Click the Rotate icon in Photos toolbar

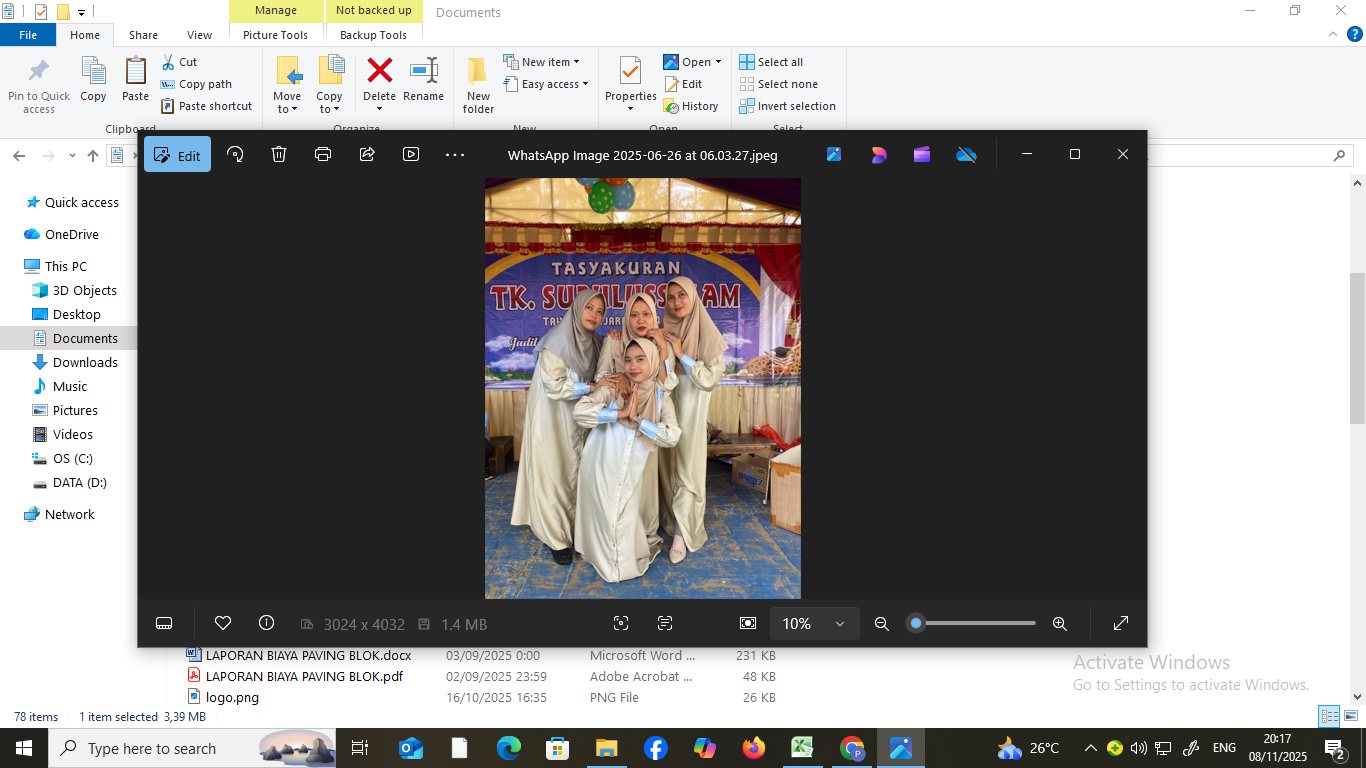click(x=236, y=154)
